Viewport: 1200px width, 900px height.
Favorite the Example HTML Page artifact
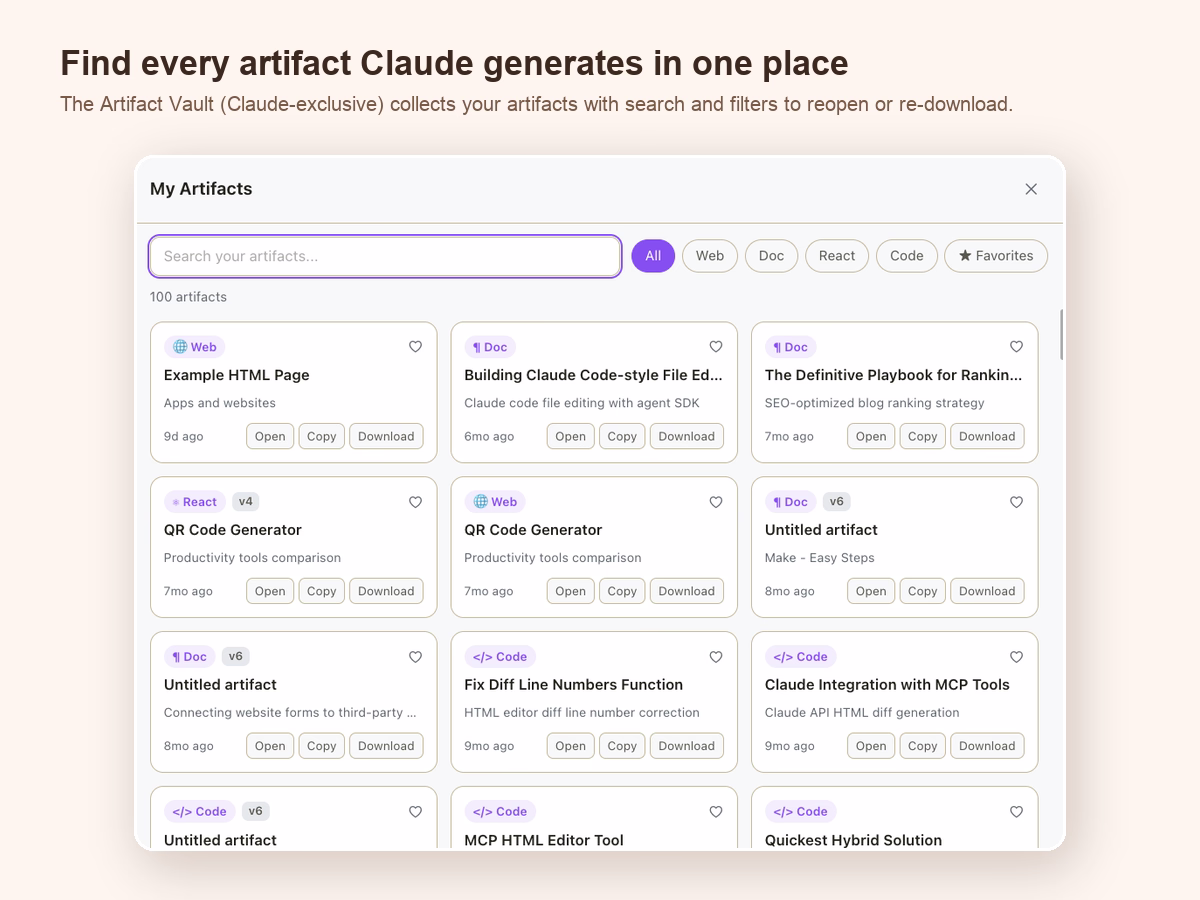point(415,347)
